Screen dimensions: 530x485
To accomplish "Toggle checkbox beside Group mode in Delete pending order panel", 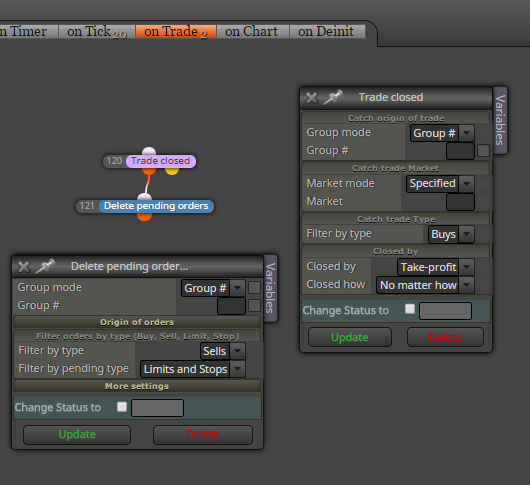I will click(x=254, y=288).
